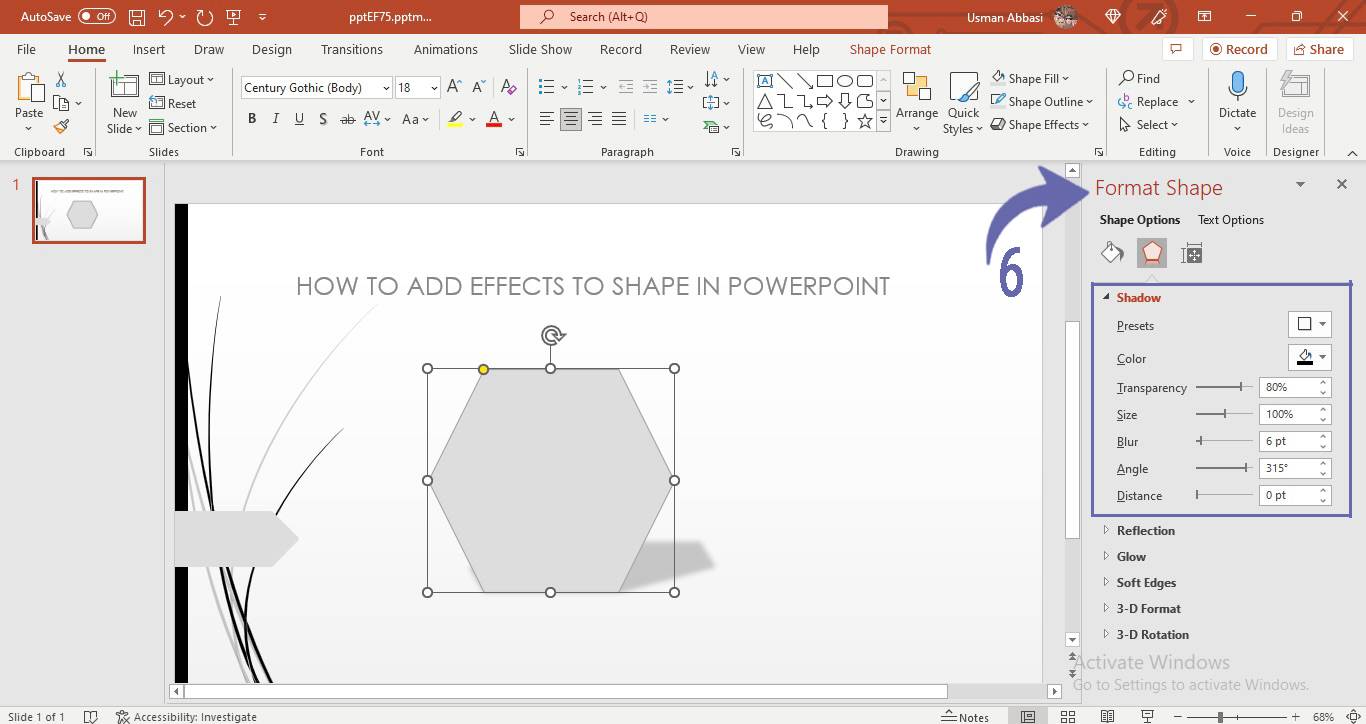The width and height of the screenshot is (1366, 724).
Task: Toggle Underline formatting
Action: pyautogui.click(x=299, y=119)
